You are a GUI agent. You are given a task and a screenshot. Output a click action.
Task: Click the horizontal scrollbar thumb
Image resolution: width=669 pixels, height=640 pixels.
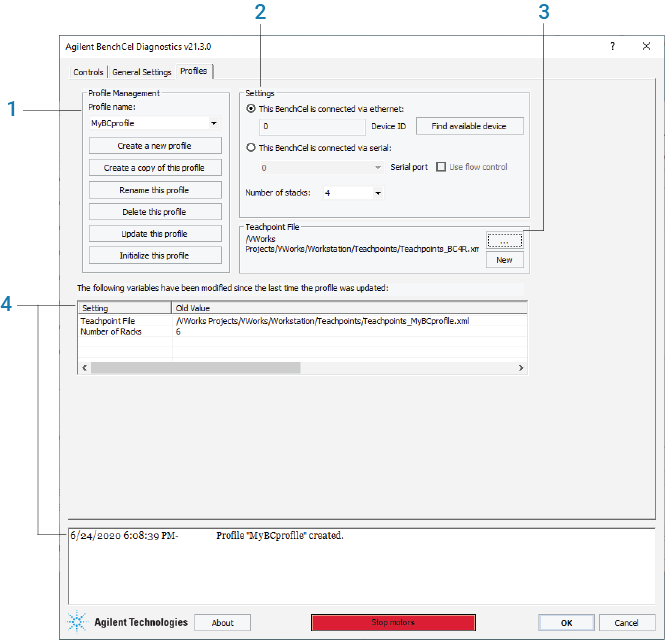tap(196, 368)
